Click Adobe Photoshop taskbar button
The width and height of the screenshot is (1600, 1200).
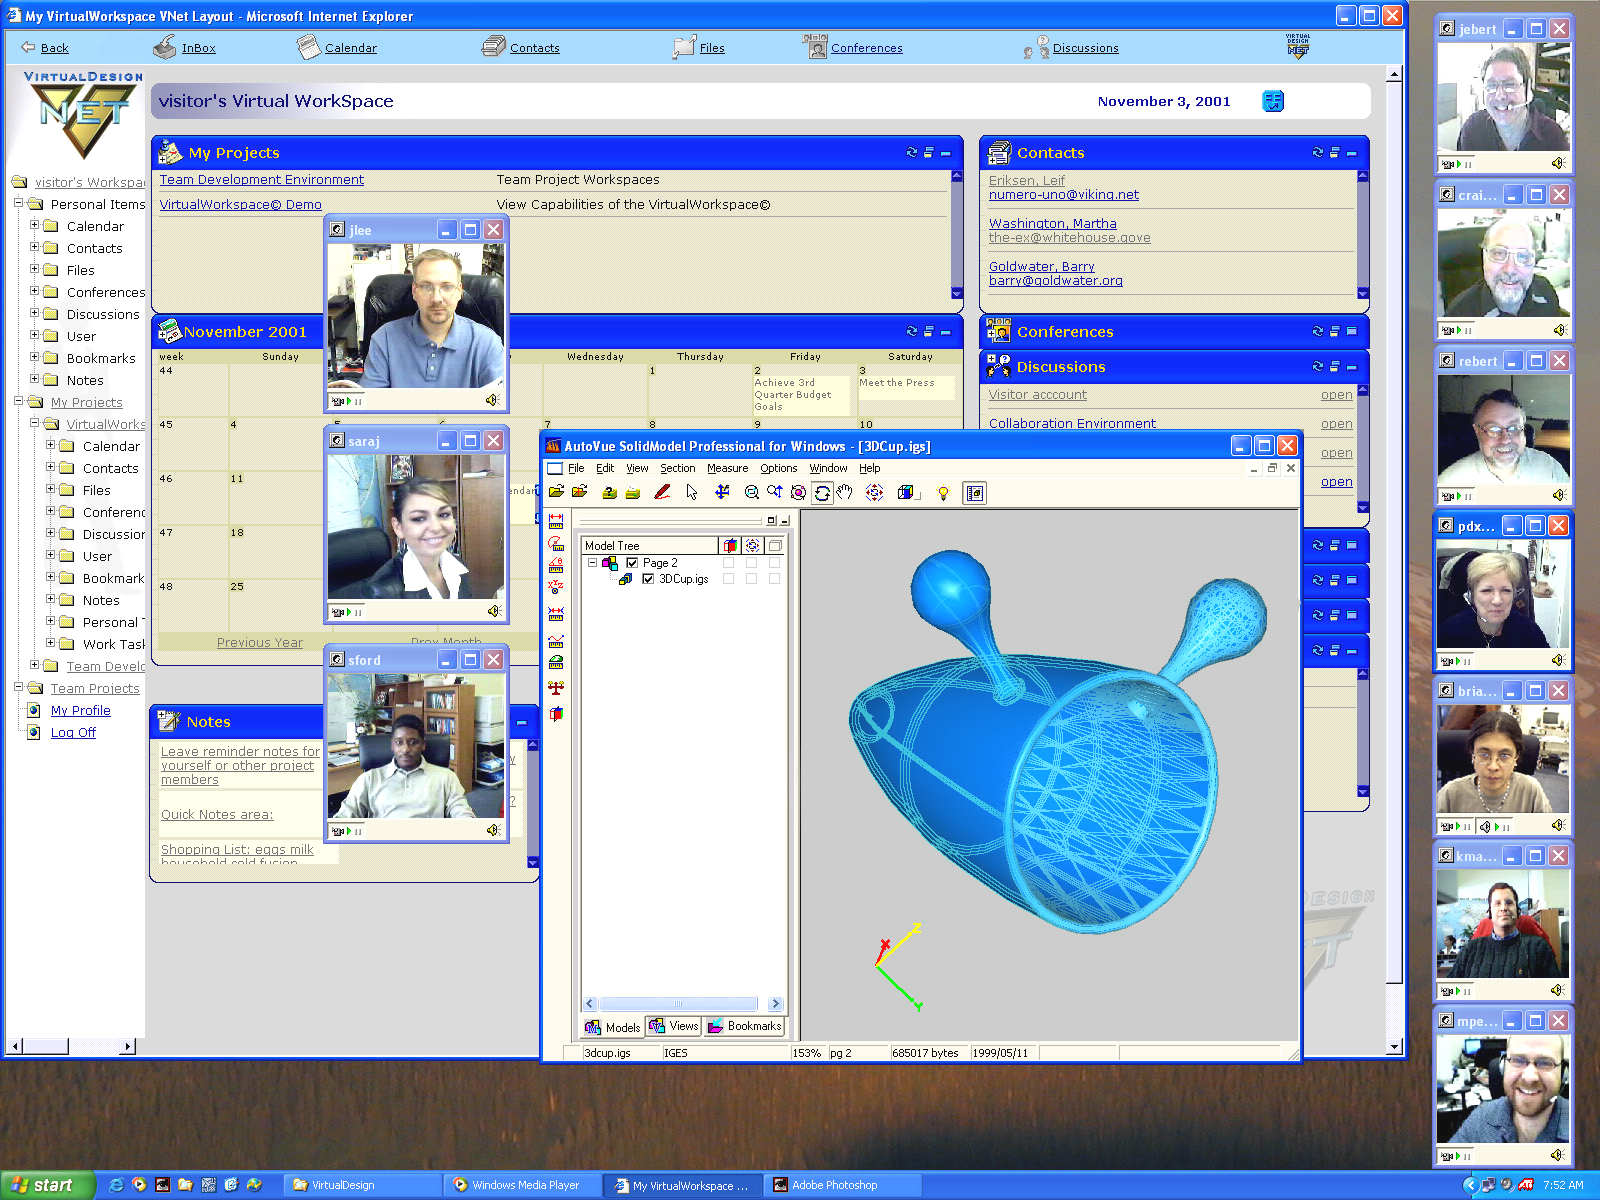point(844,1185)
